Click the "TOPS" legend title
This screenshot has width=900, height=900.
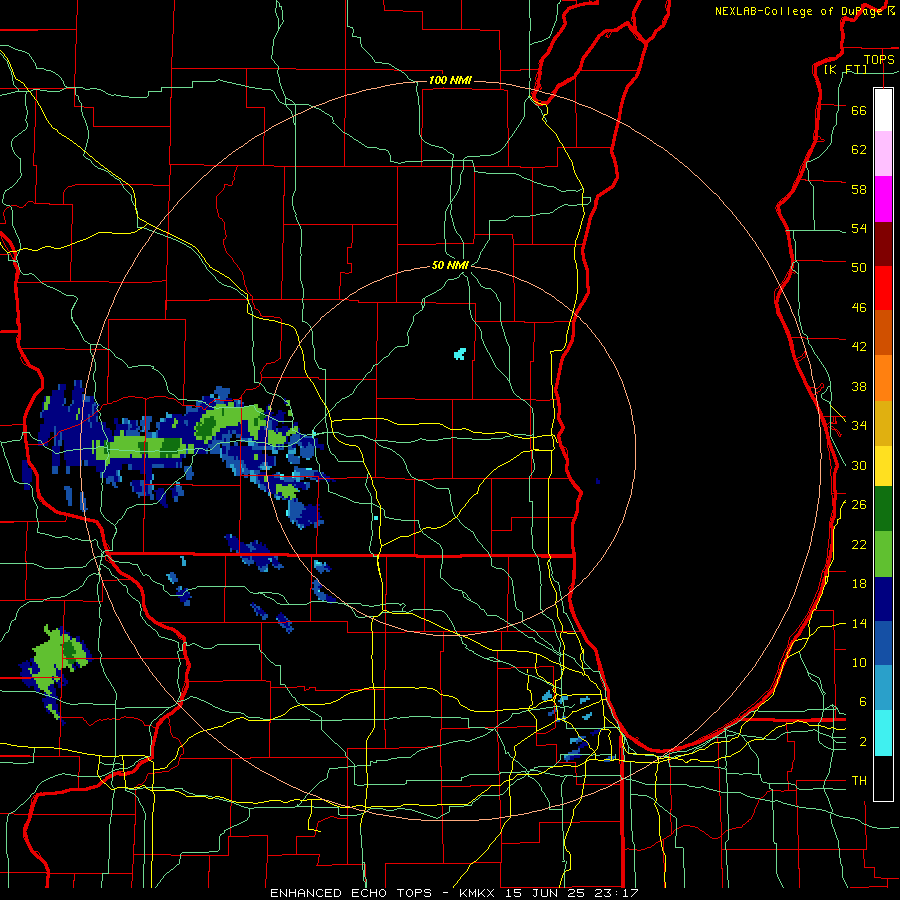[x=879, y=59]
